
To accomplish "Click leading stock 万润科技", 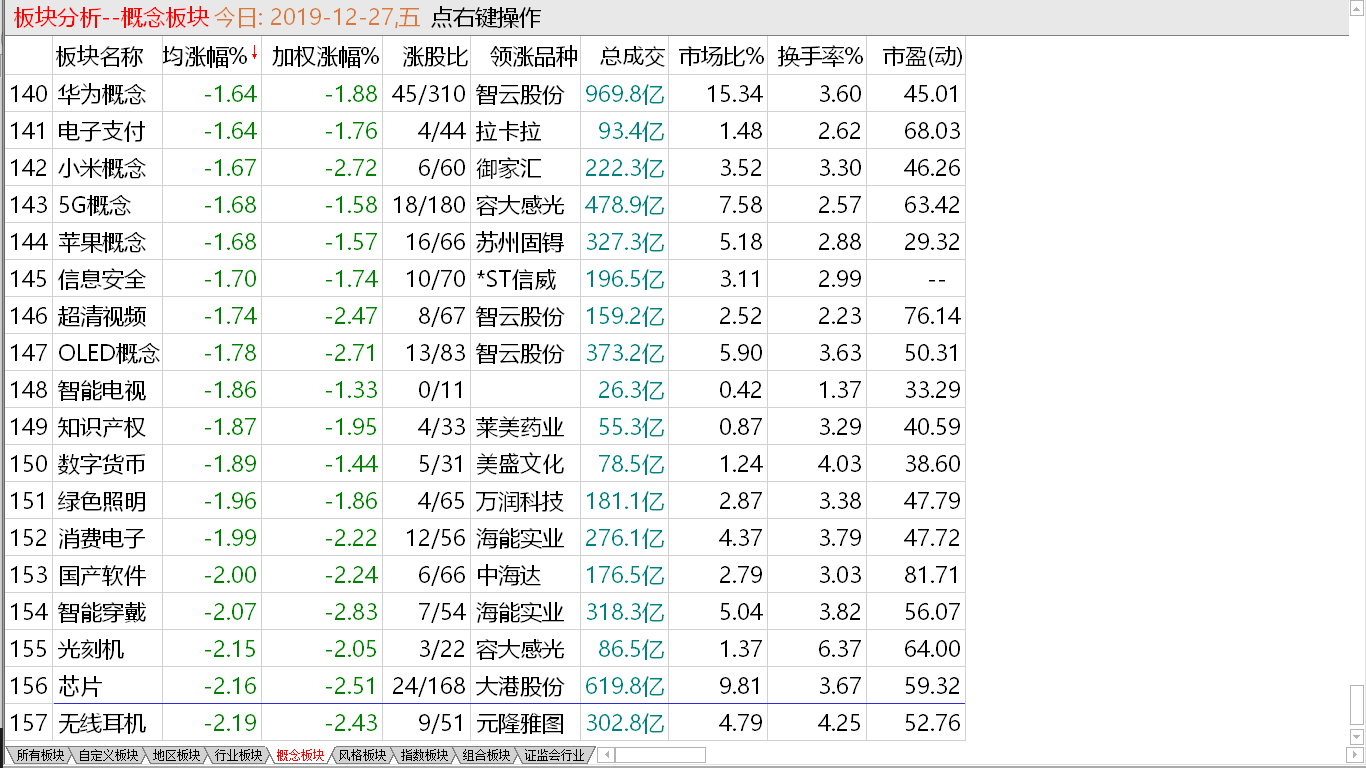I will click(520, 501).
